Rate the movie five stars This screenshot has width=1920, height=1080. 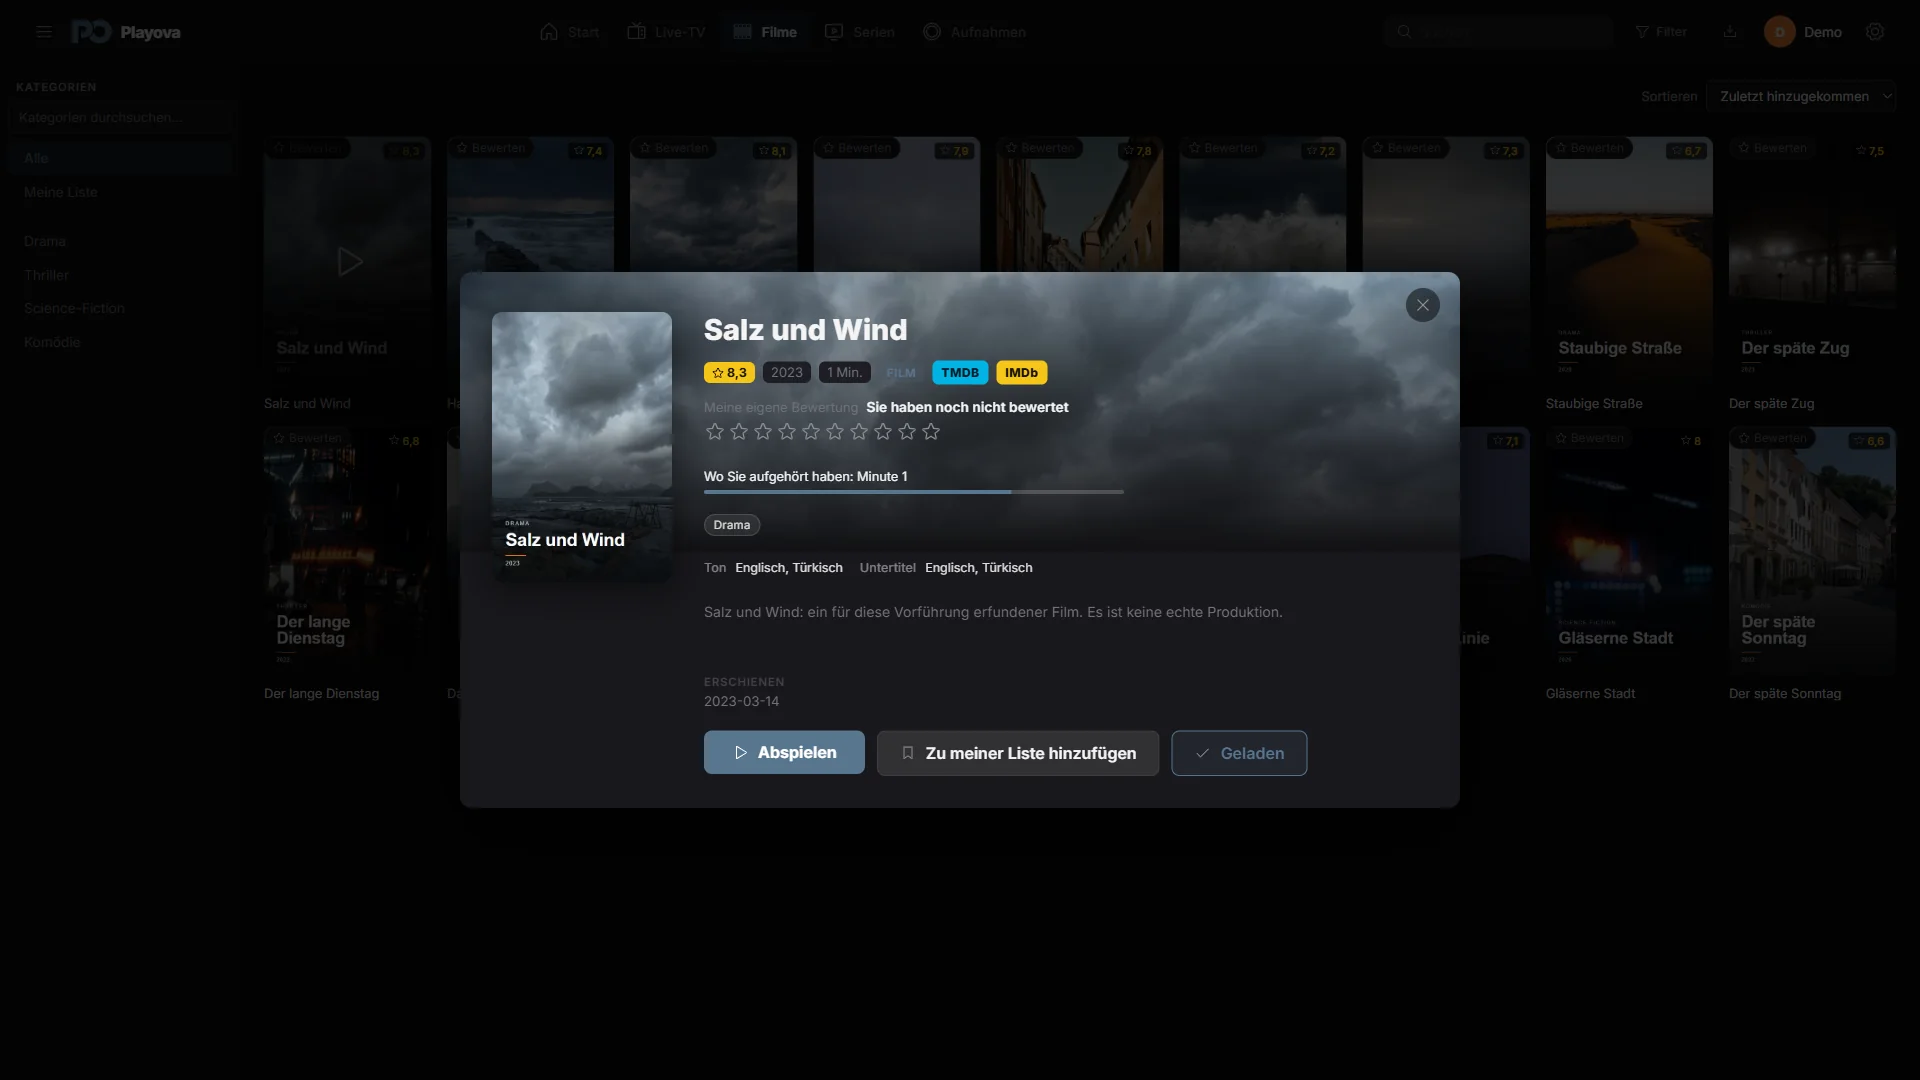click(811, 431)
